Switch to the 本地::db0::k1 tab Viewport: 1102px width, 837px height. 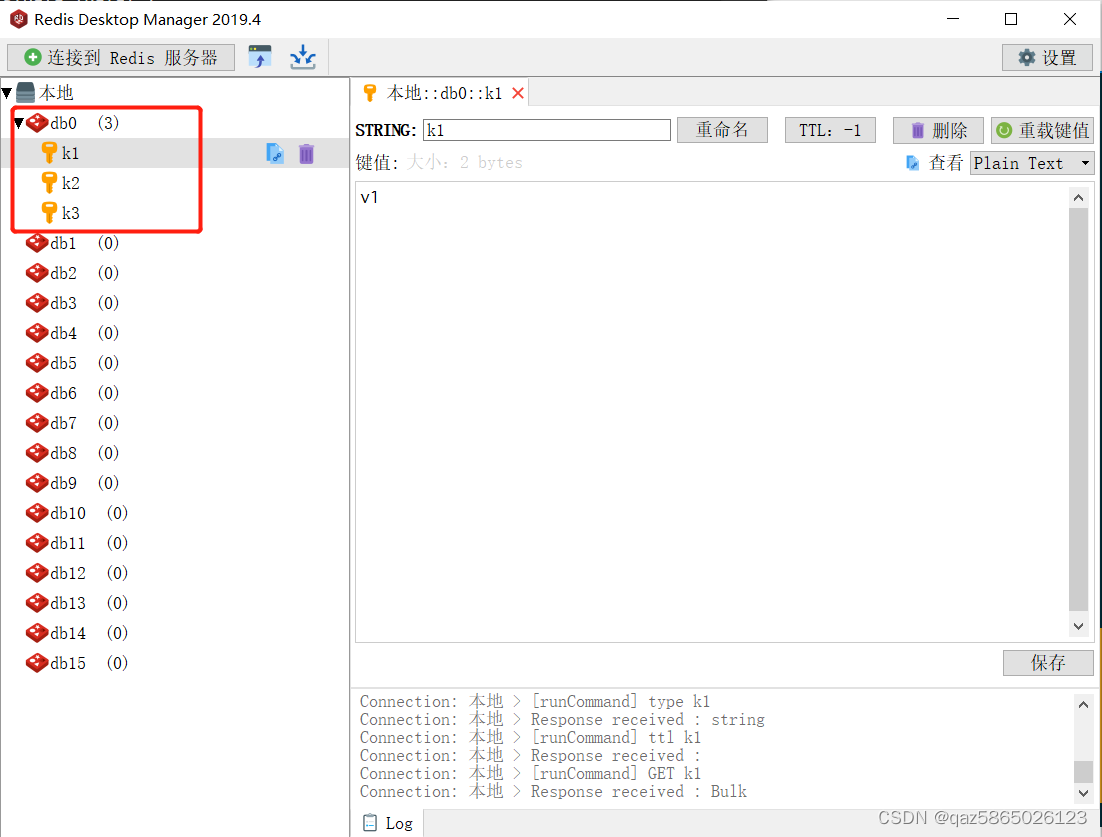pyautogui.click(x=443, y=93)
